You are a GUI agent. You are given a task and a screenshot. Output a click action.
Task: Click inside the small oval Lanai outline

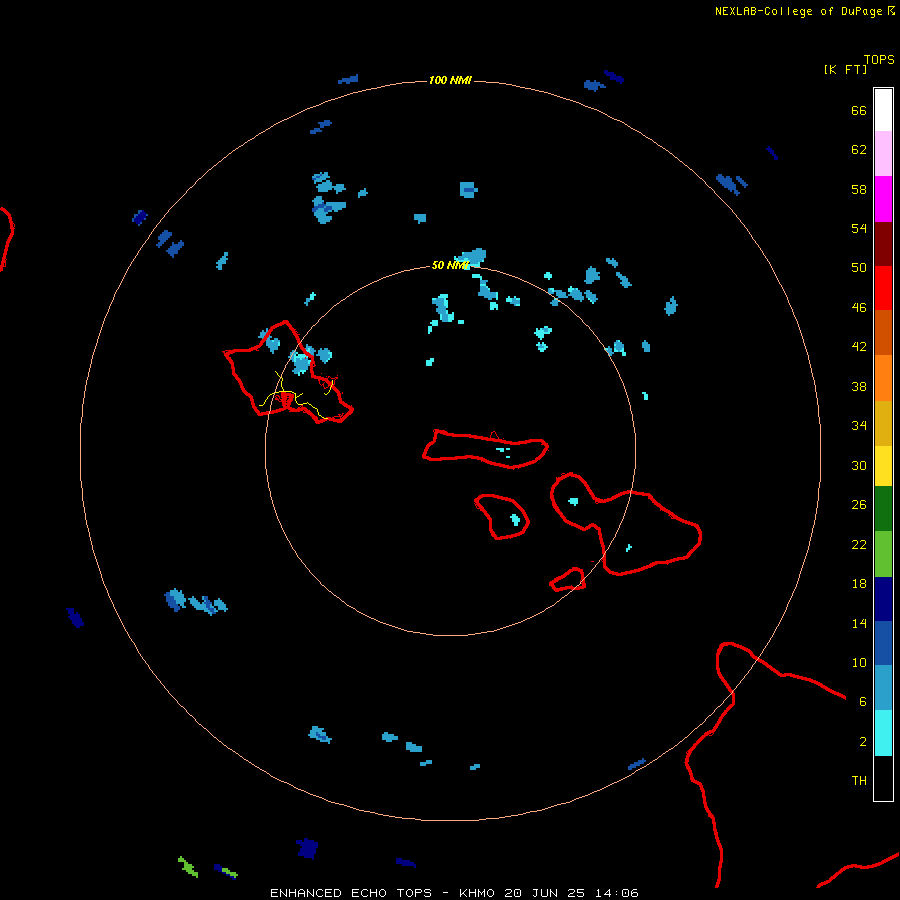pyautogui.click(x=502, y=517)
